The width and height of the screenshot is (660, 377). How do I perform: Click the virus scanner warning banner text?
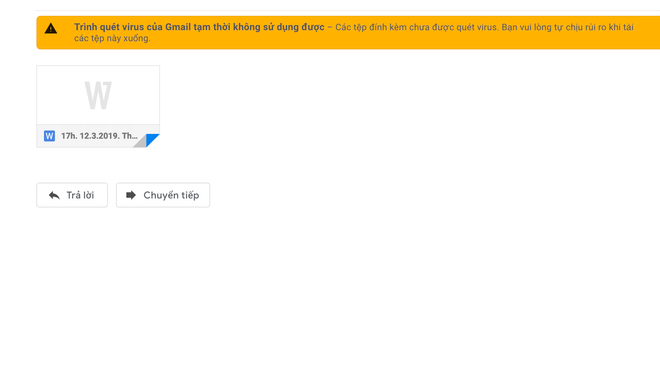tap(354, 32)
